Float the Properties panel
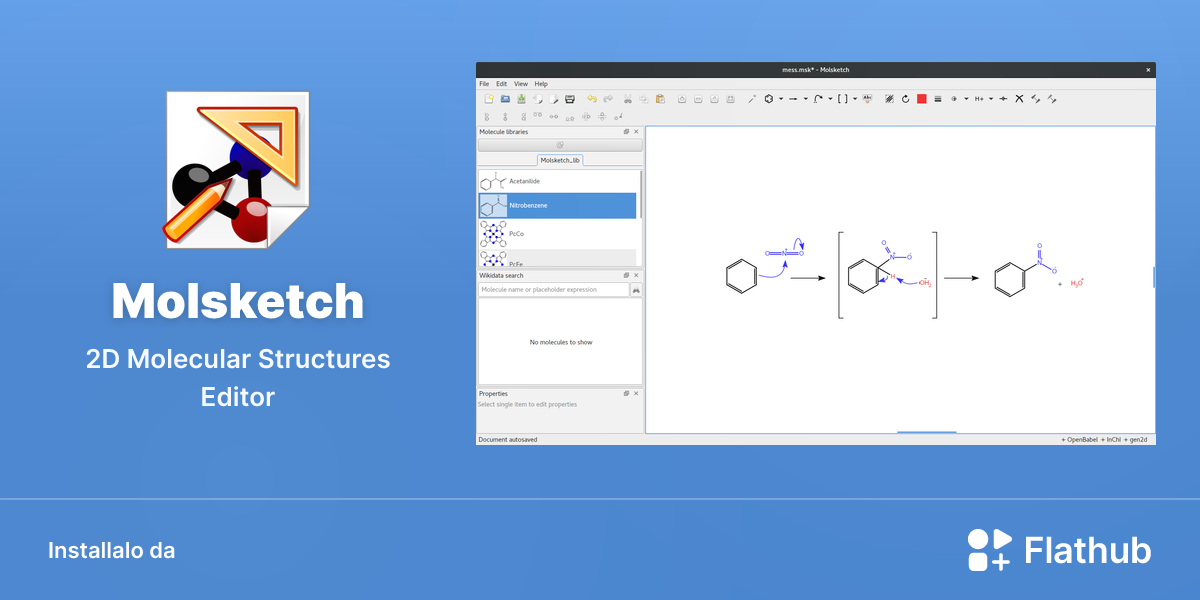The height and width of the screenshot is (600, 1200). tap(627, 394)
